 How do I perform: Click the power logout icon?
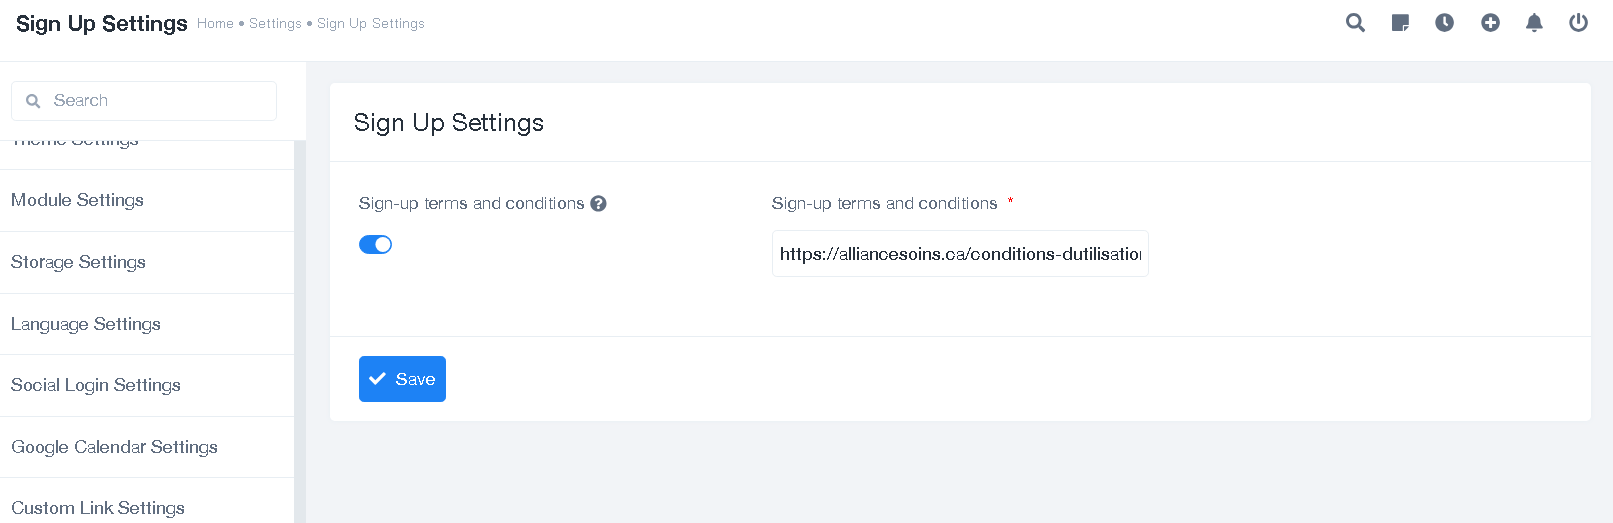1578,22
